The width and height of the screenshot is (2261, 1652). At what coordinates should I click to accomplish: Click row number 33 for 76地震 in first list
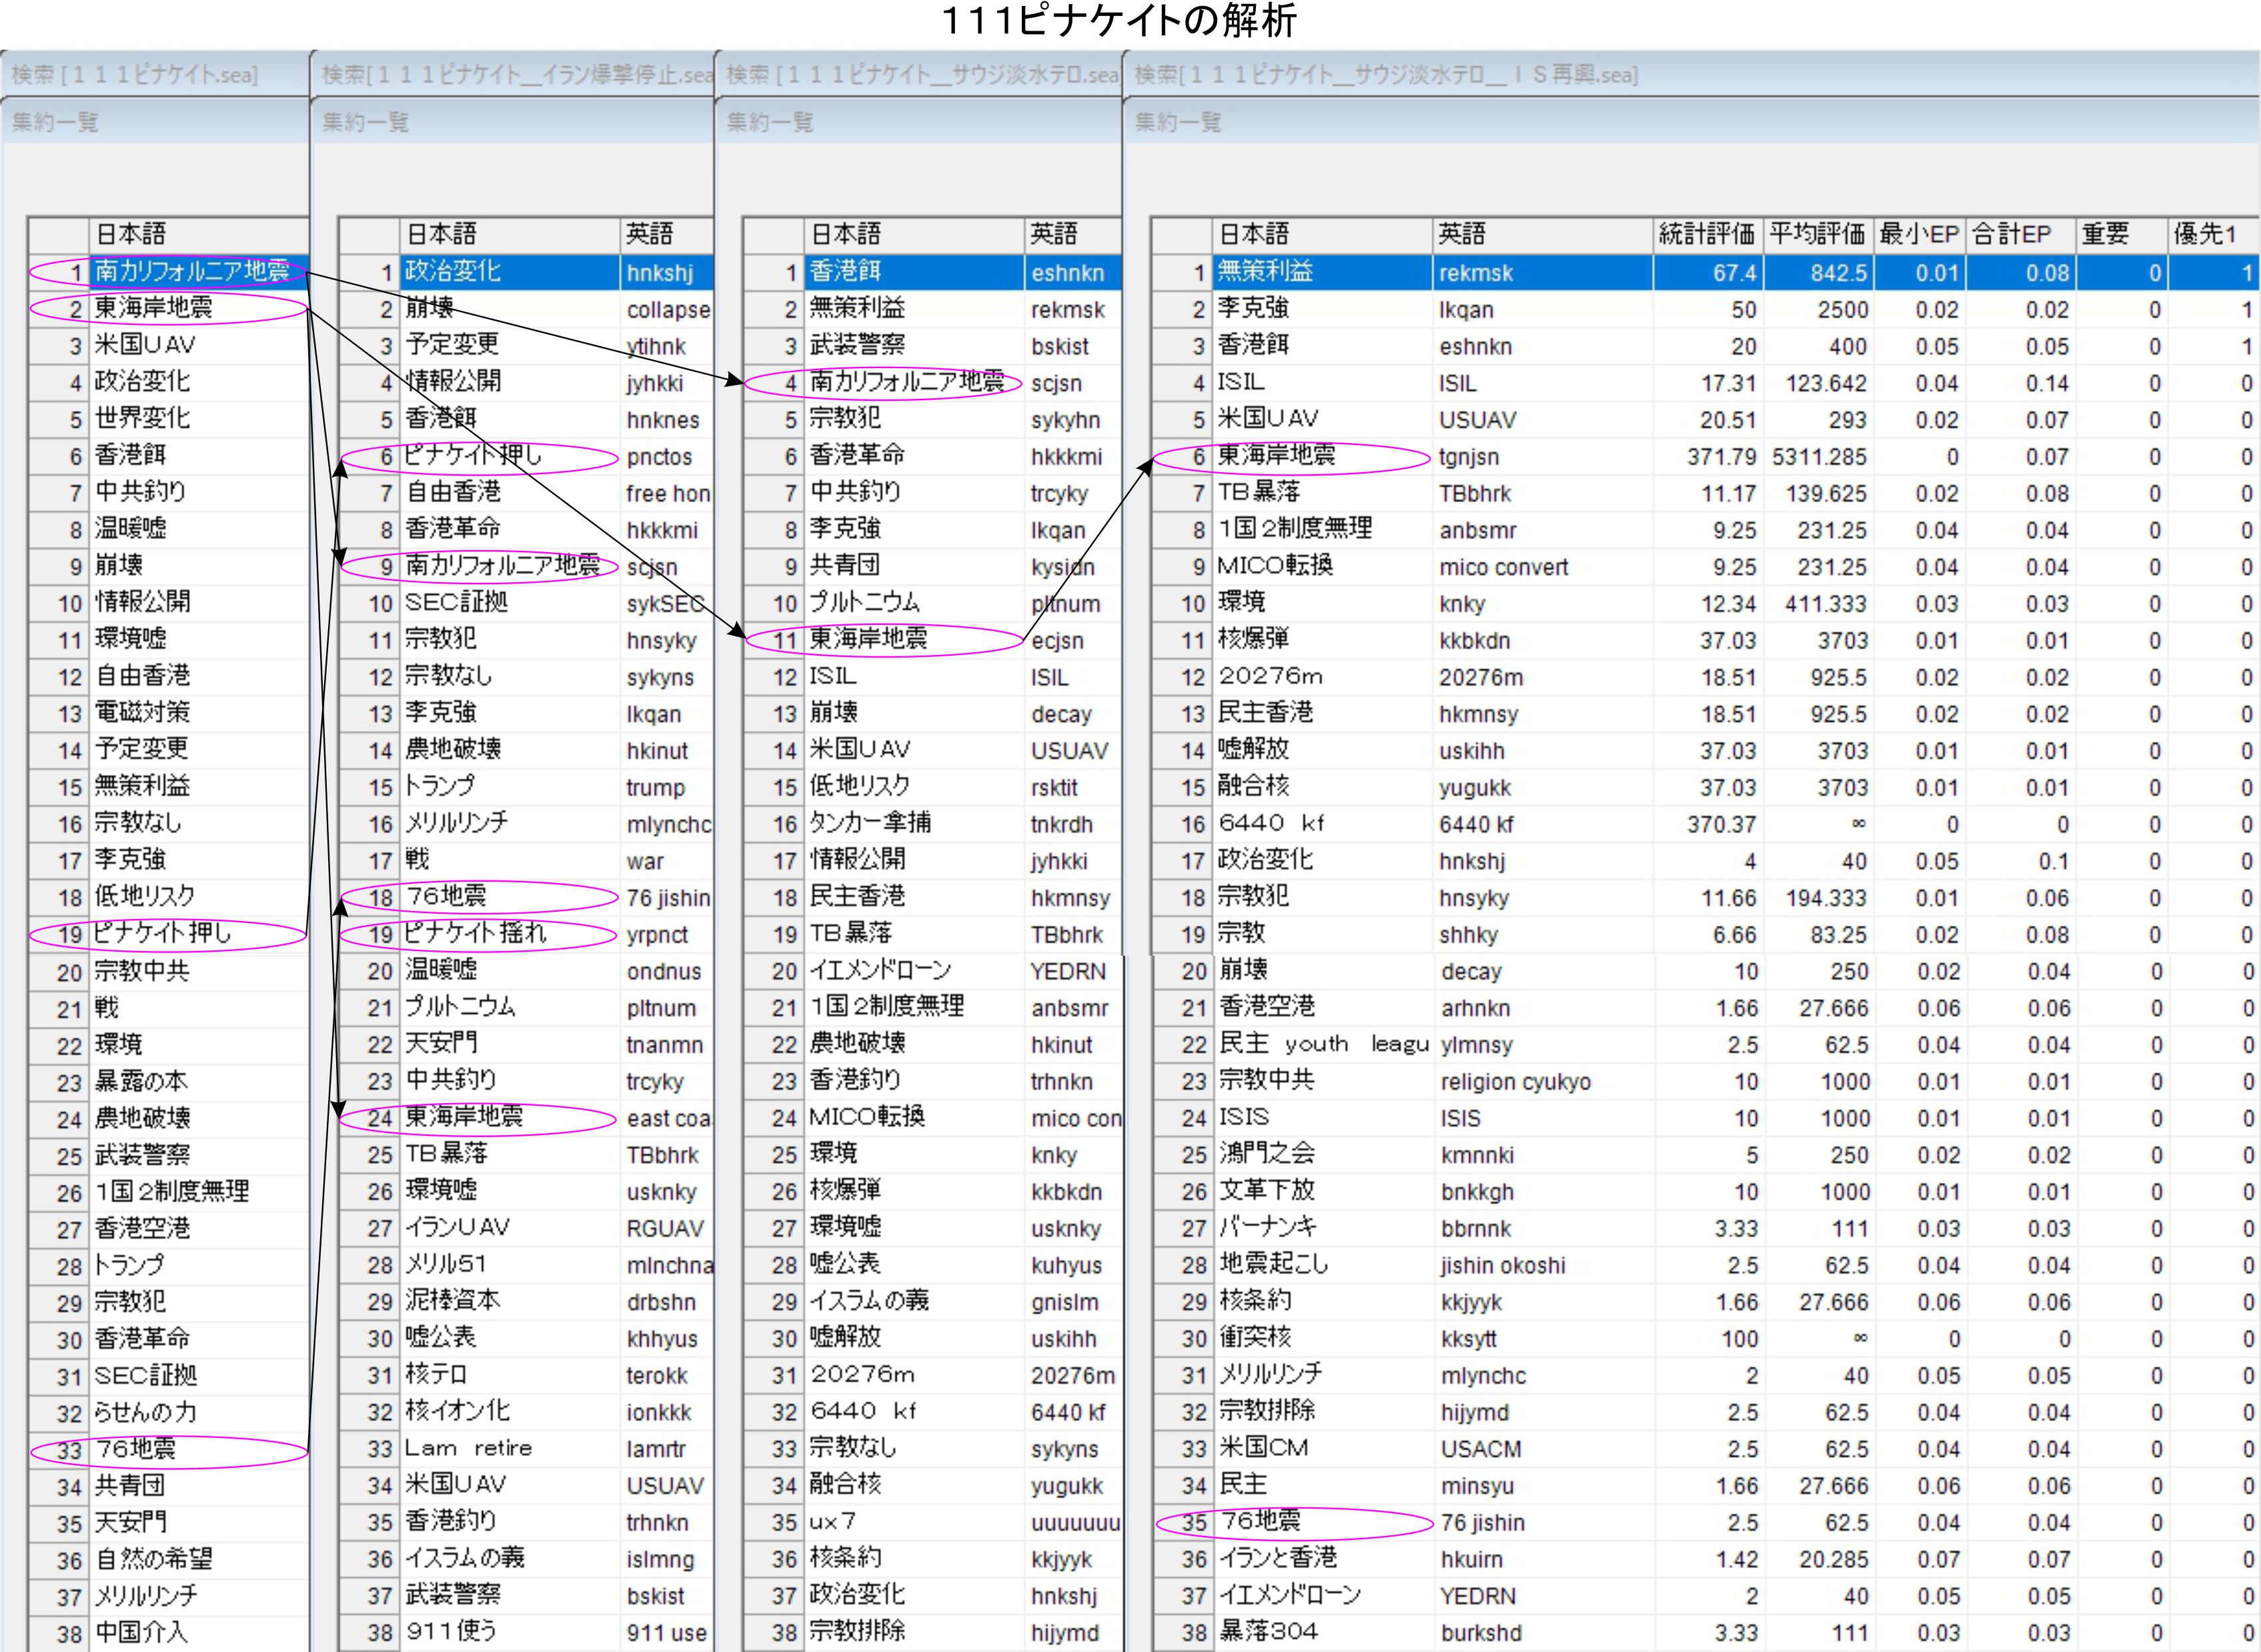pyautogui.click(x=69, y=1450)
